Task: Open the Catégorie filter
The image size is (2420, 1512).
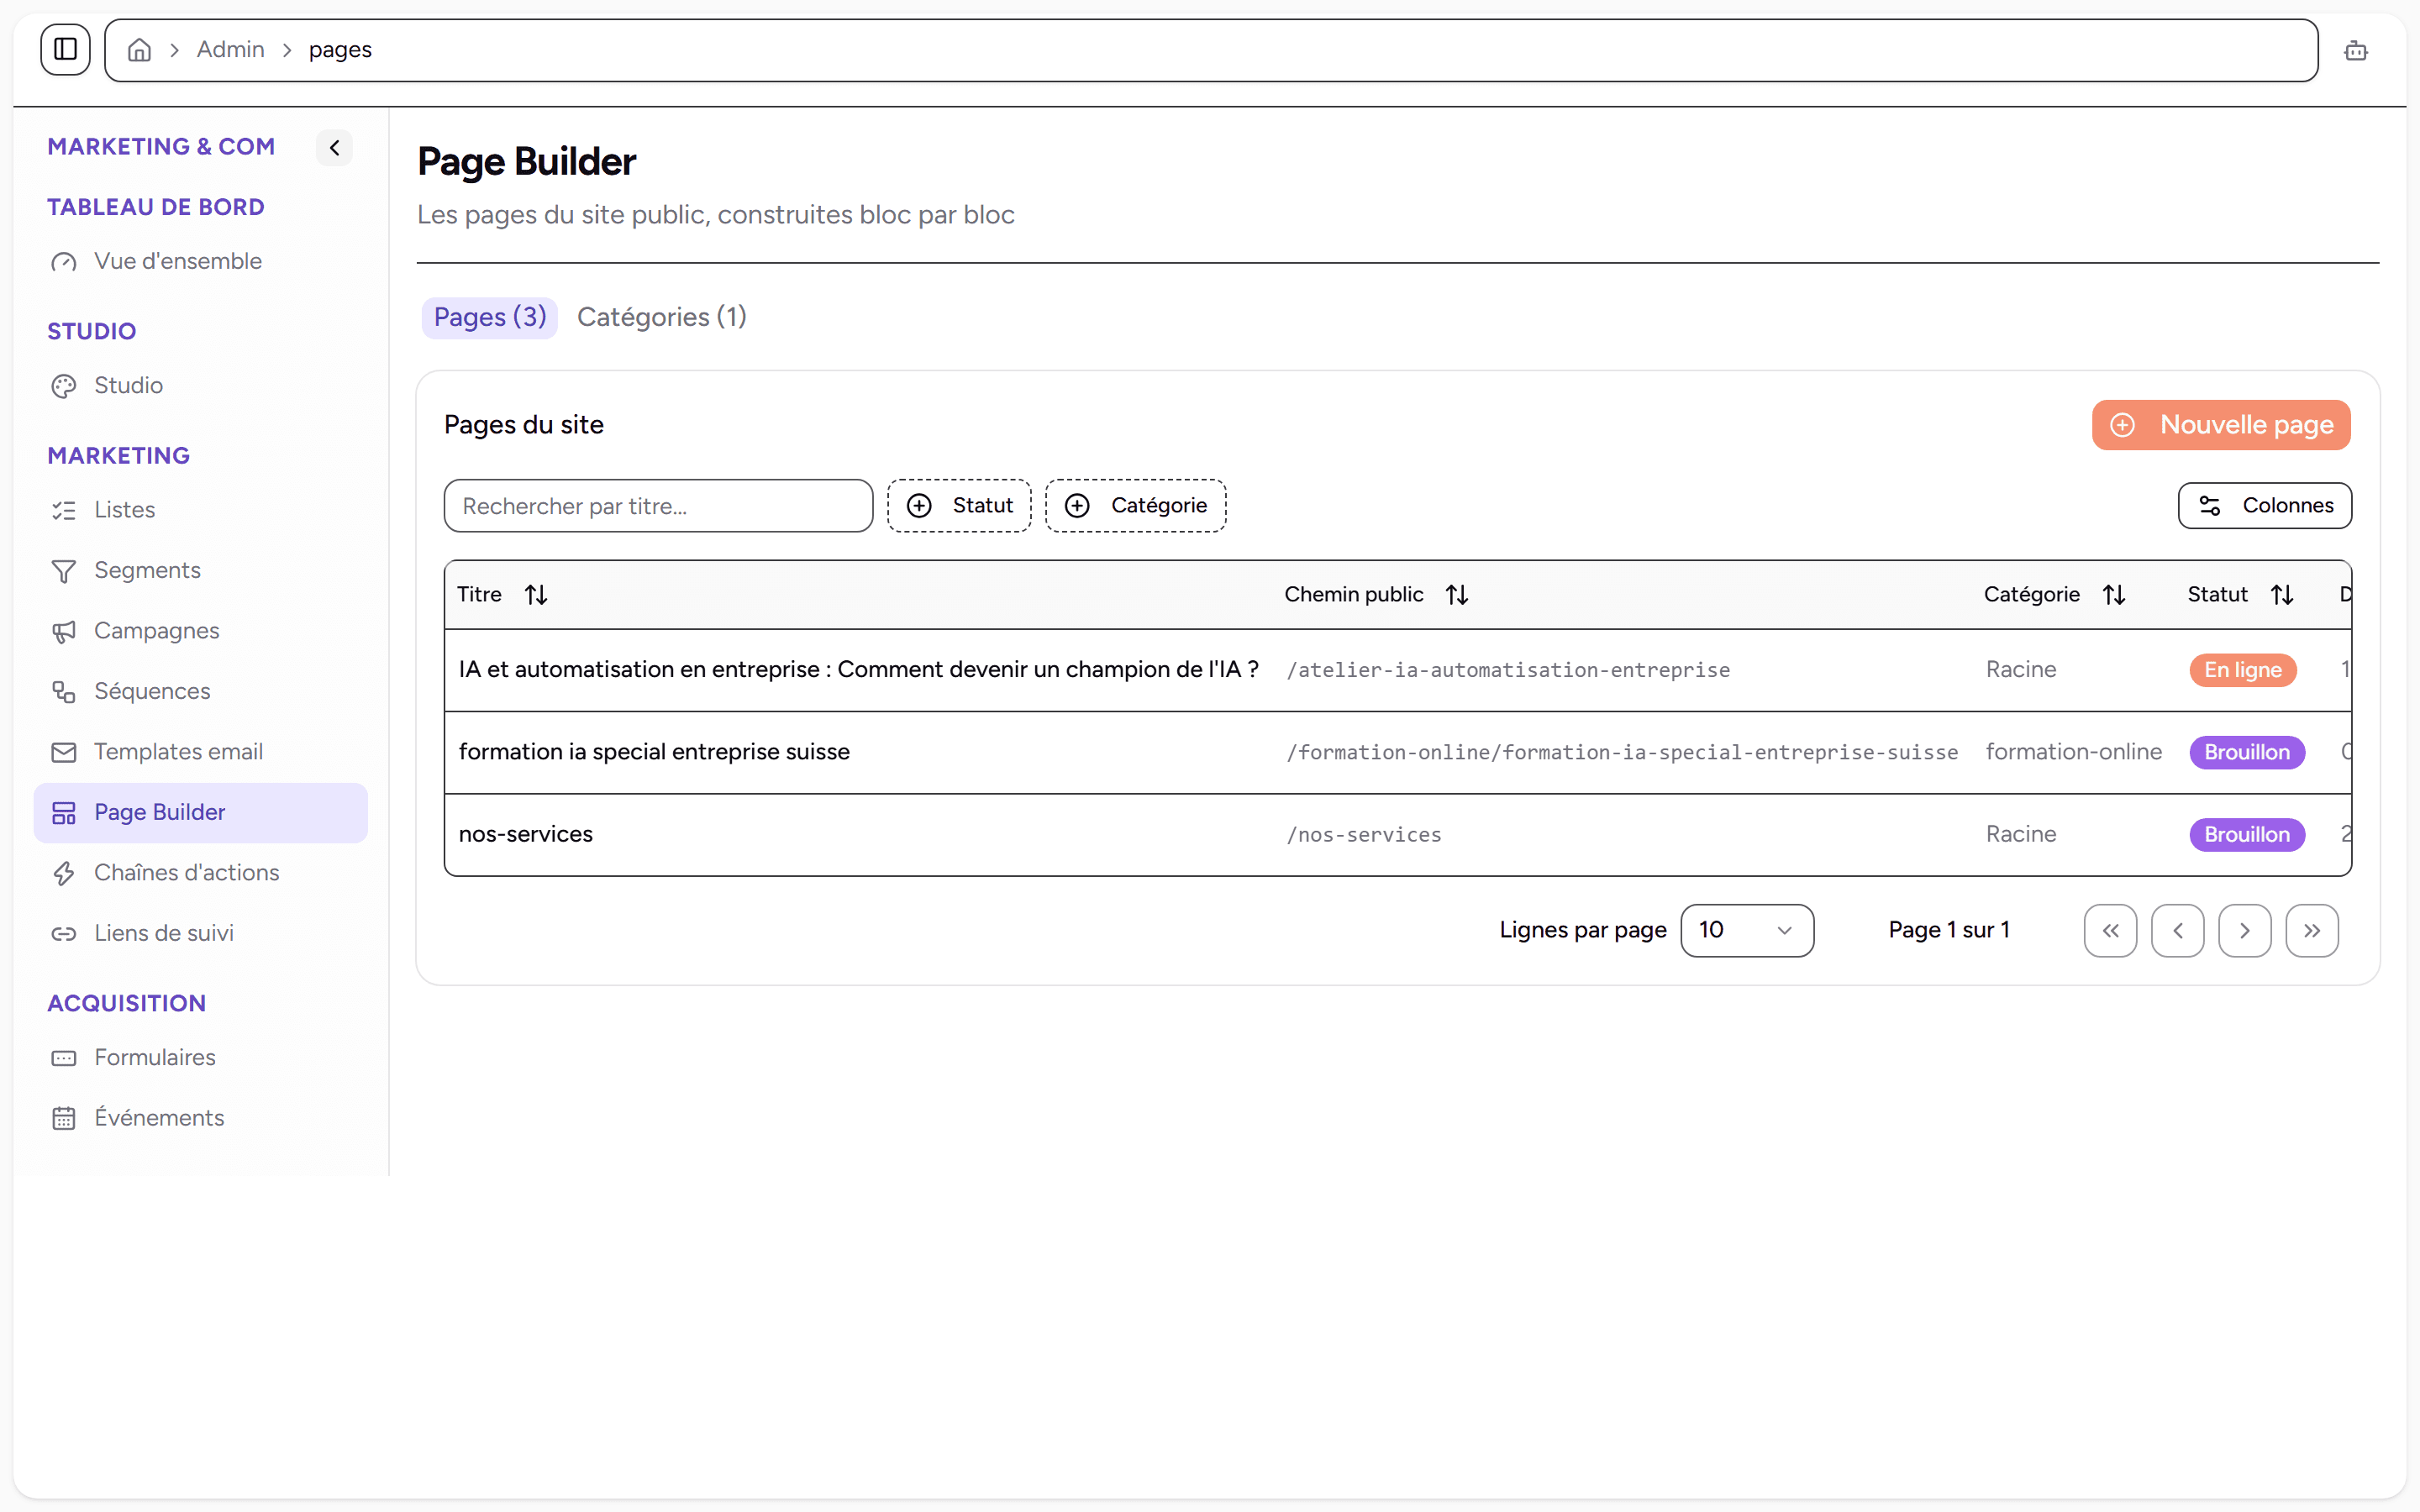Action: click(x=1135, y=506)
